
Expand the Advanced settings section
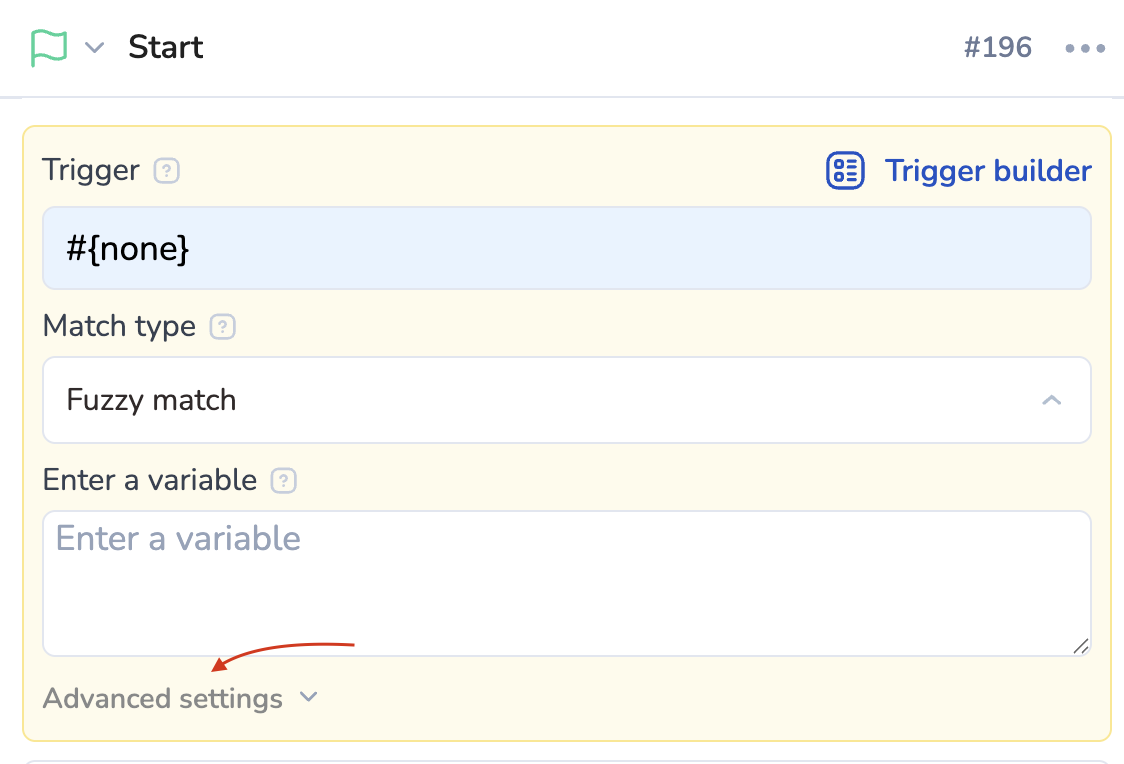(163, 698)
